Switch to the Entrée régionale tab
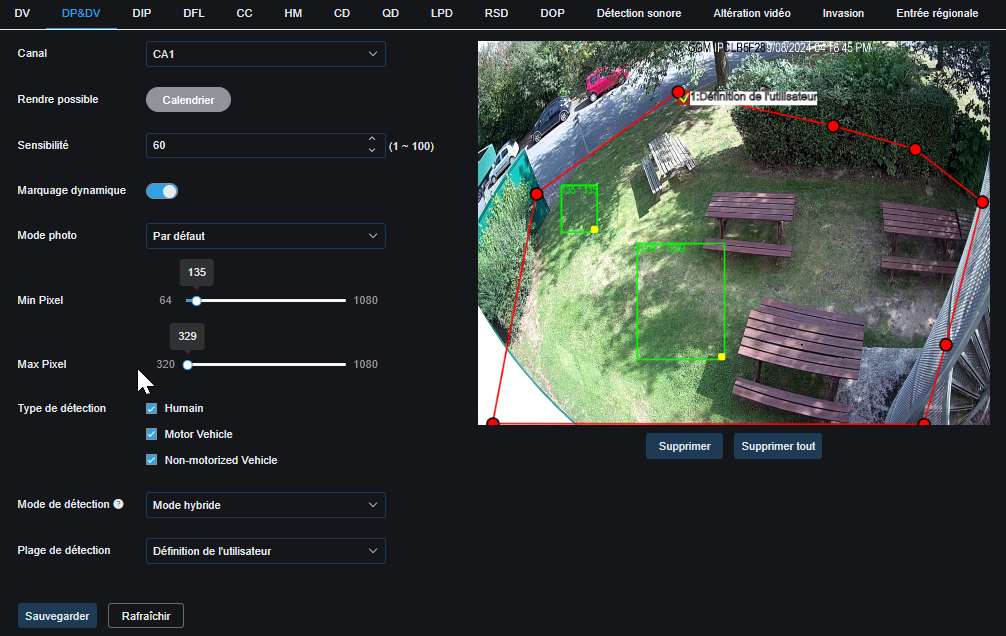 [938, 13]
